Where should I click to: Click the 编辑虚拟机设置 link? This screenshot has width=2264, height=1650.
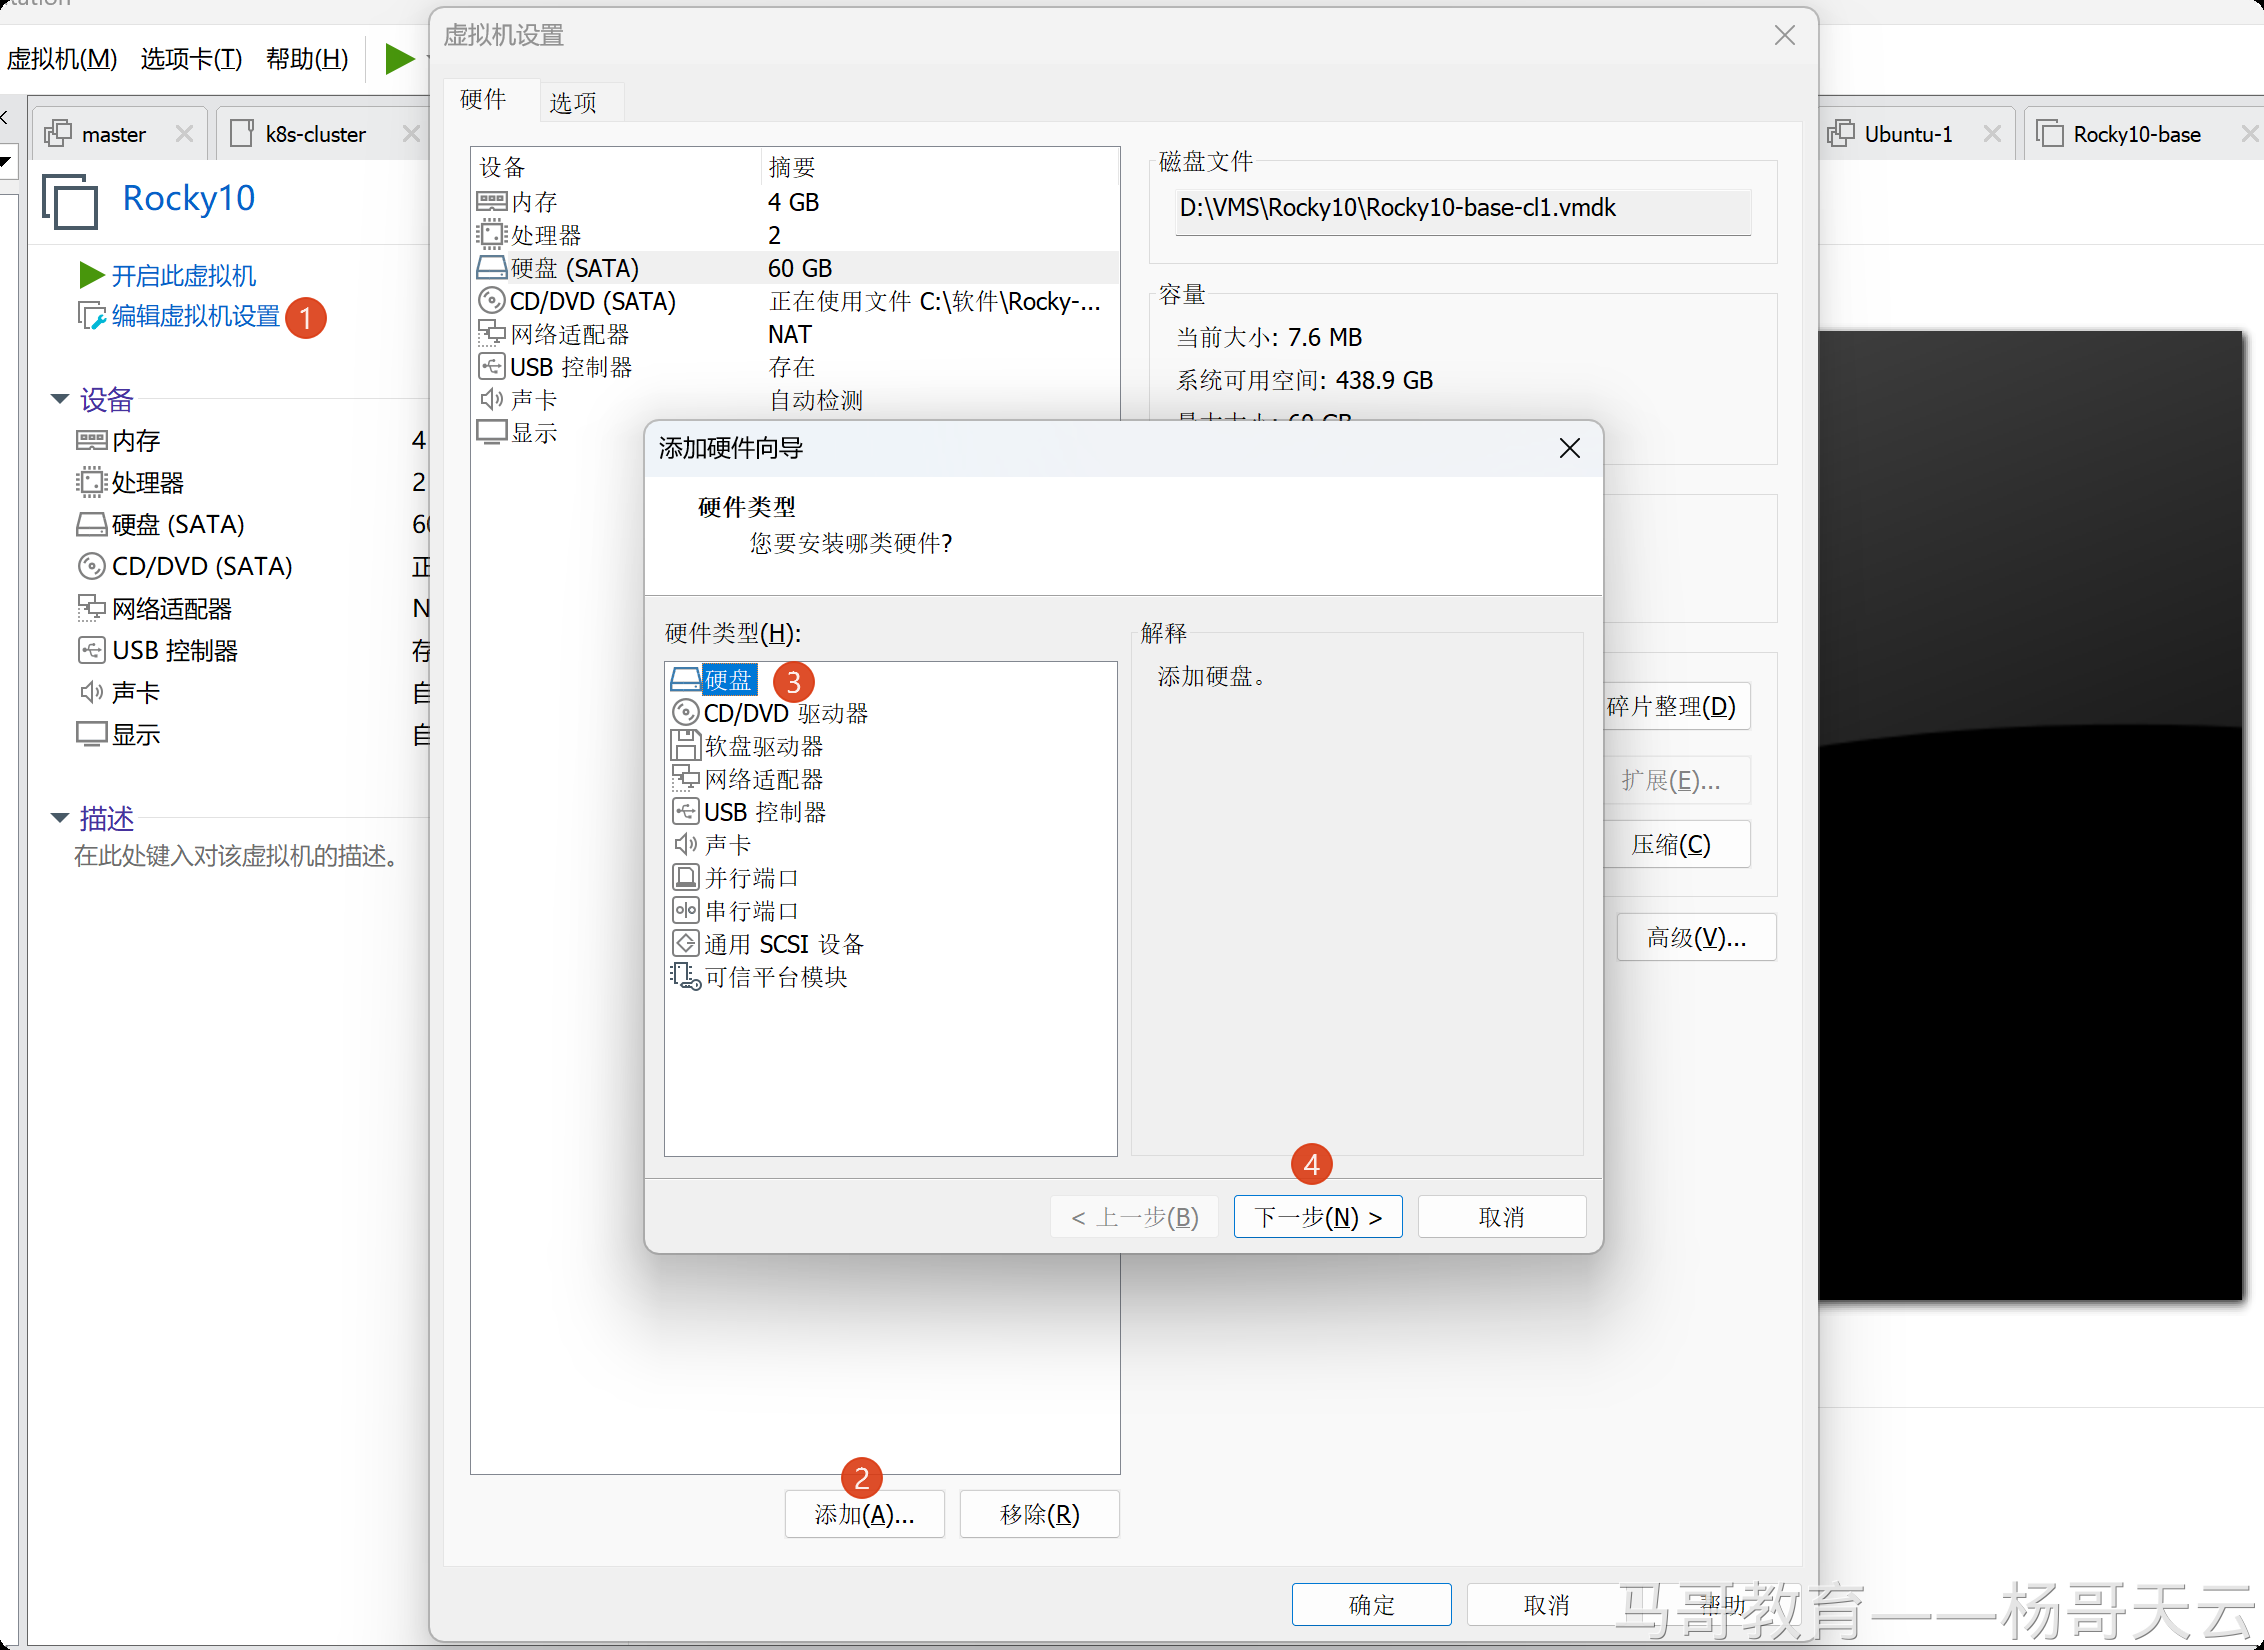coord(195,316)
